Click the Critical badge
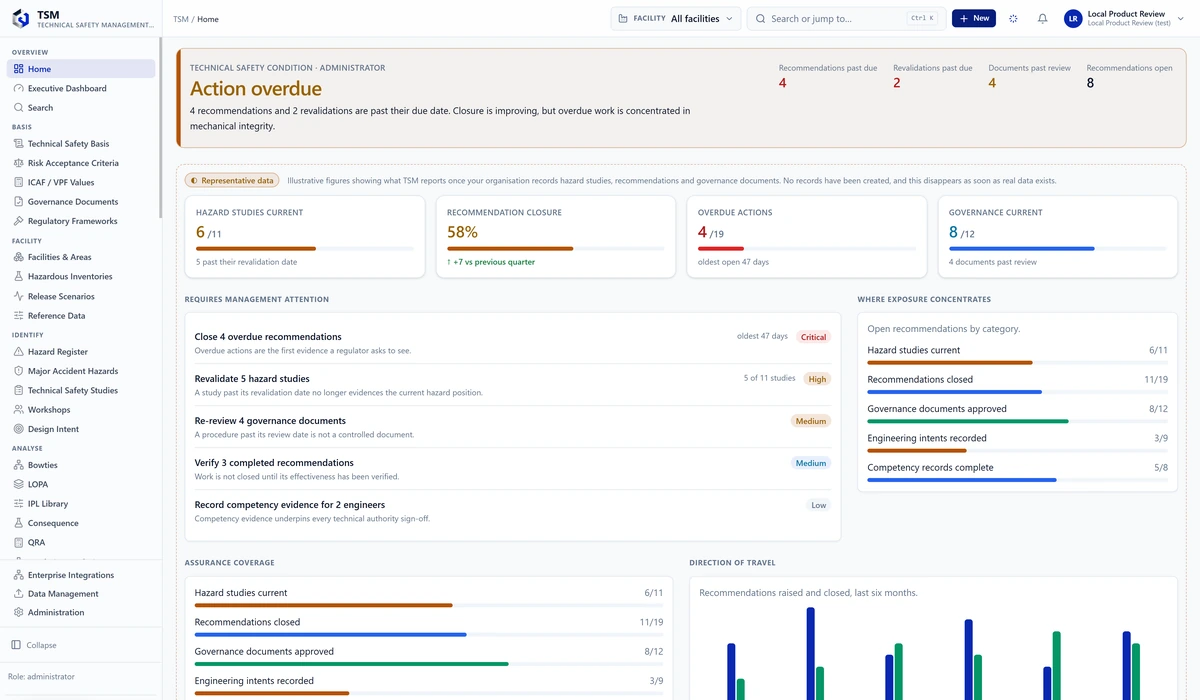1200x700 pixels. click(814, 337)
